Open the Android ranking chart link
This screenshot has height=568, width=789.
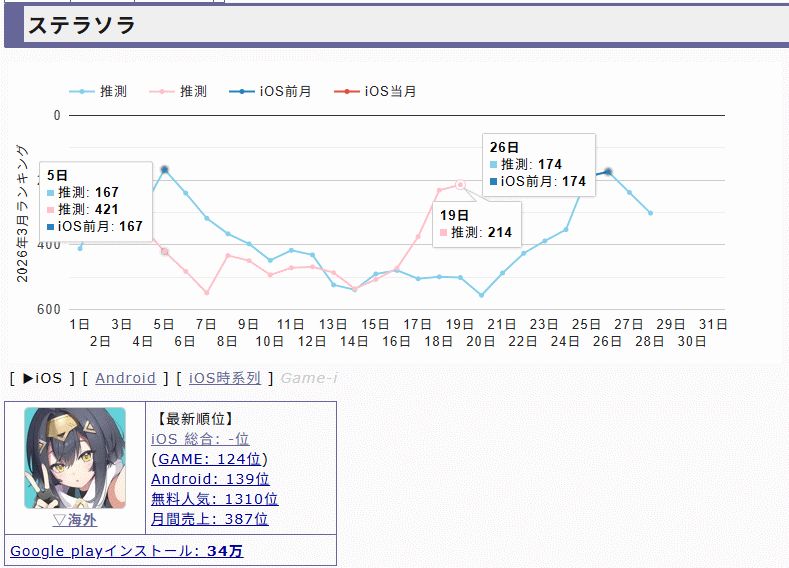(125, 378)
